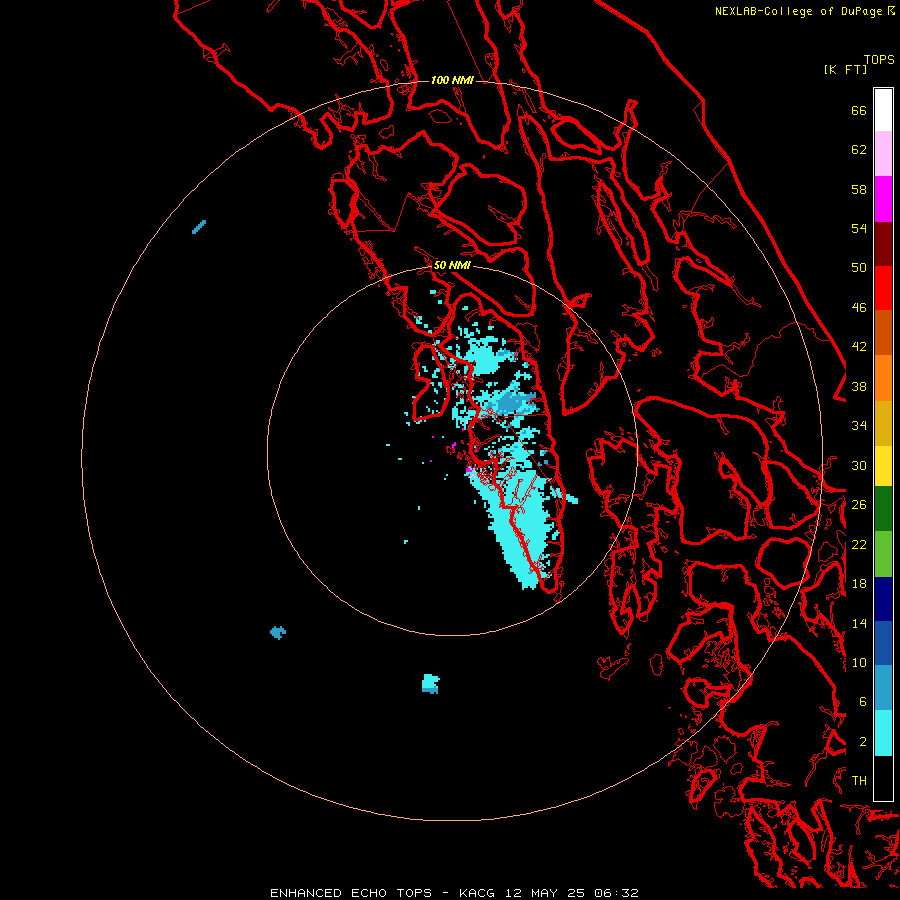This screenshot has width=900, height=900.
Task: Click the legend value 54
Action: click(859, 228)
